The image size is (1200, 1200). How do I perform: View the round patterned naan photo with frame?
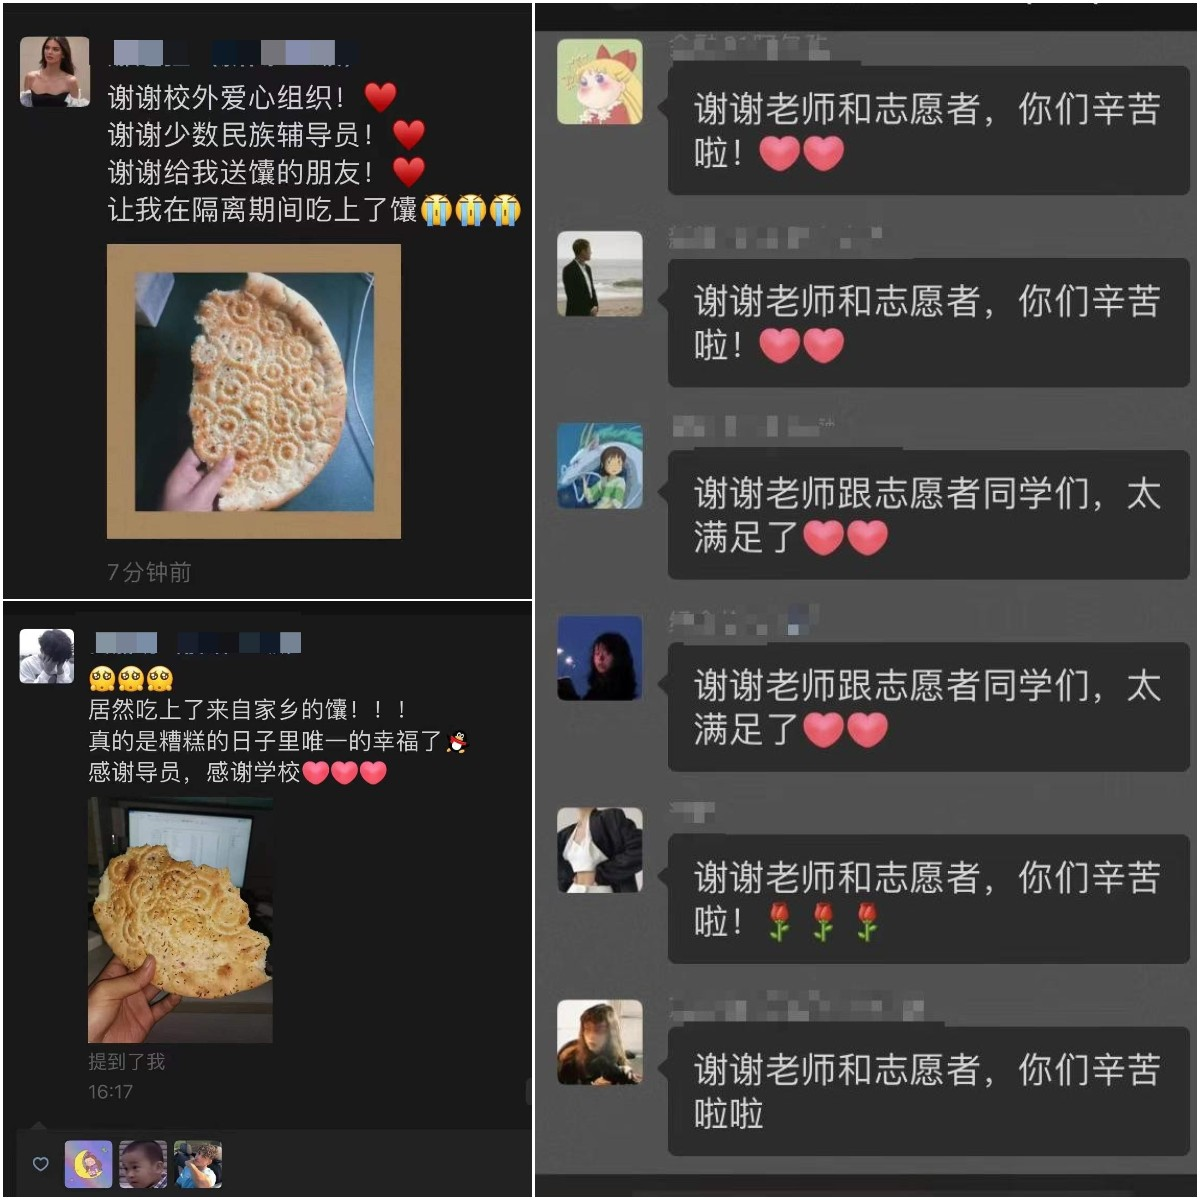(x=254, y=392)
